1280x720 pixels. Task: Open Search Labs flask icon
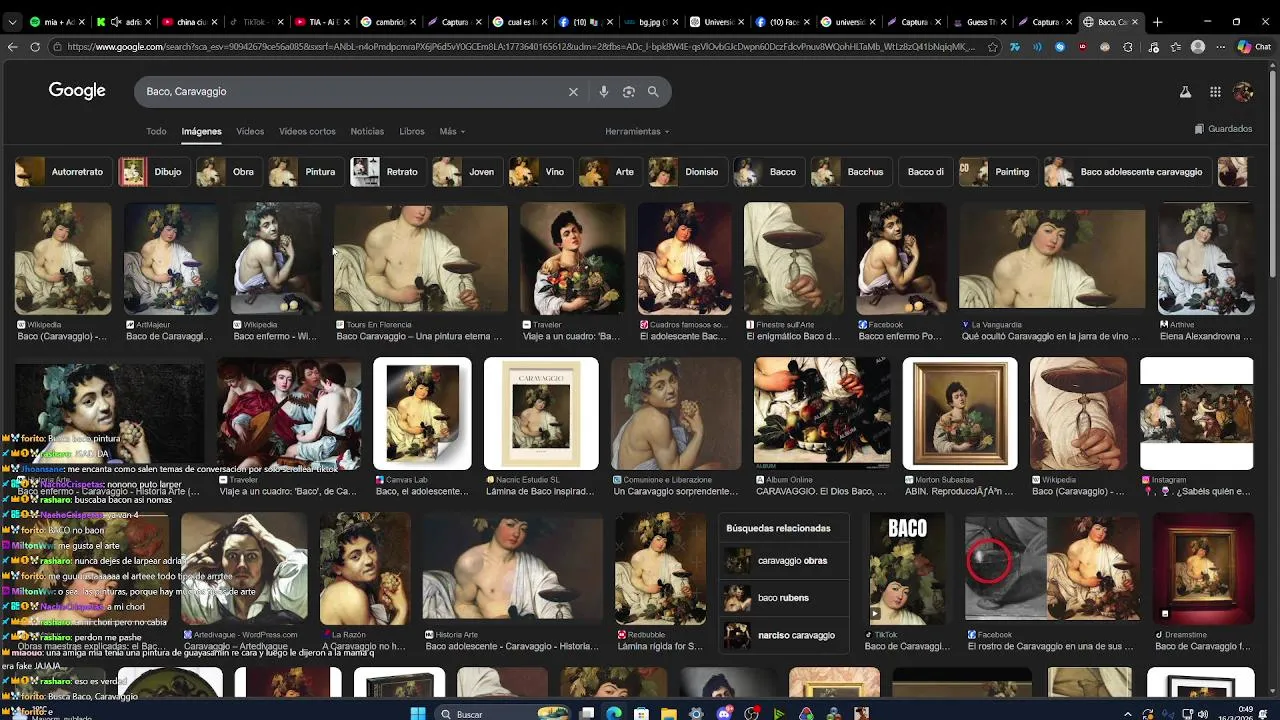1185,92
